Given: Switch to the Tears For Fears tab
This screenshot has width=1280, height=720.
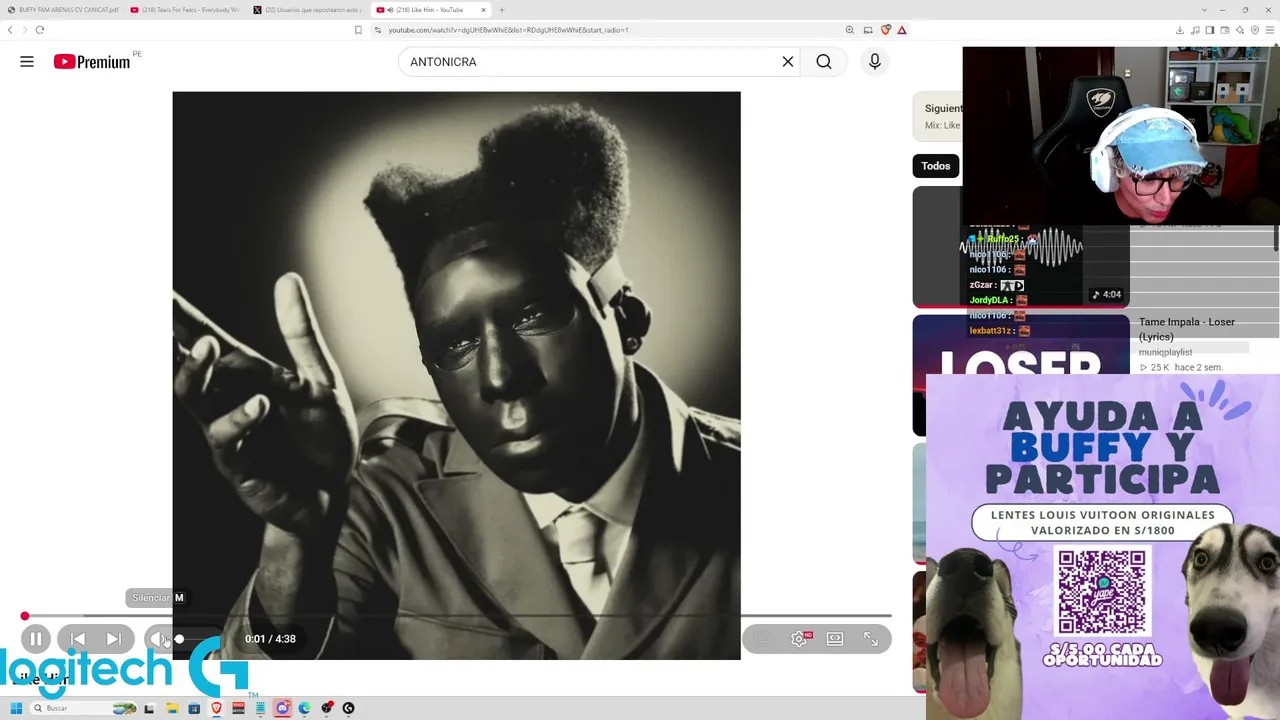Looking at the screenshot, I should click(185, 10).
